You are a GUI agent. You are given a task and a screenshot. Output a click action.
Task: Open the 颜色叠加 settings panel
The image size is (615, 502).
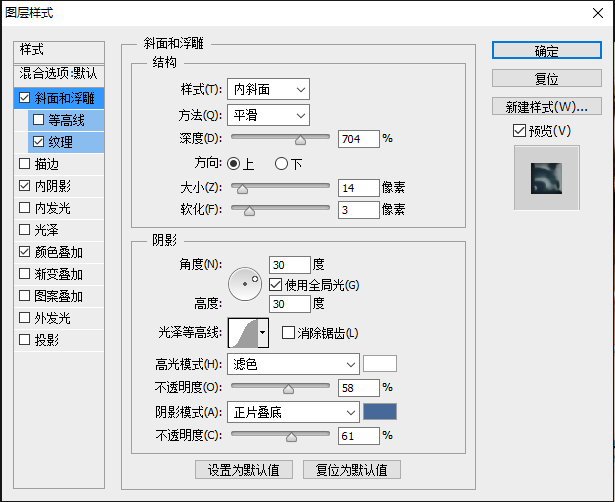point(59,252)
